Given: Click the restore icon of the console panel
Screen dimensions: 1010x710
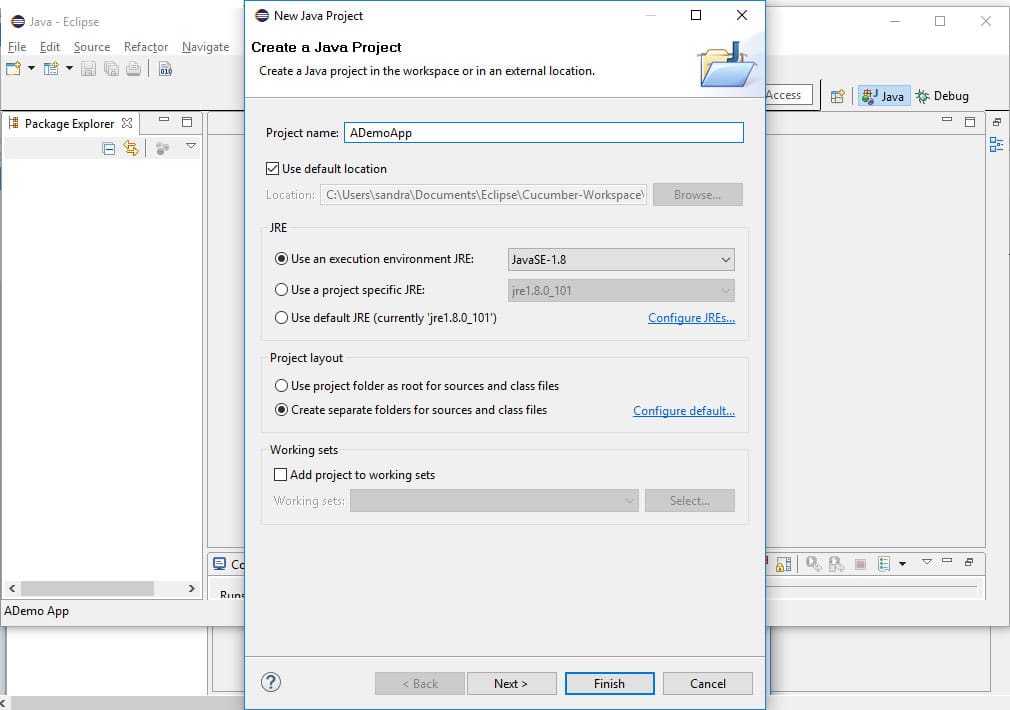Looking at the screenshot, I should [x=968, y=562].
